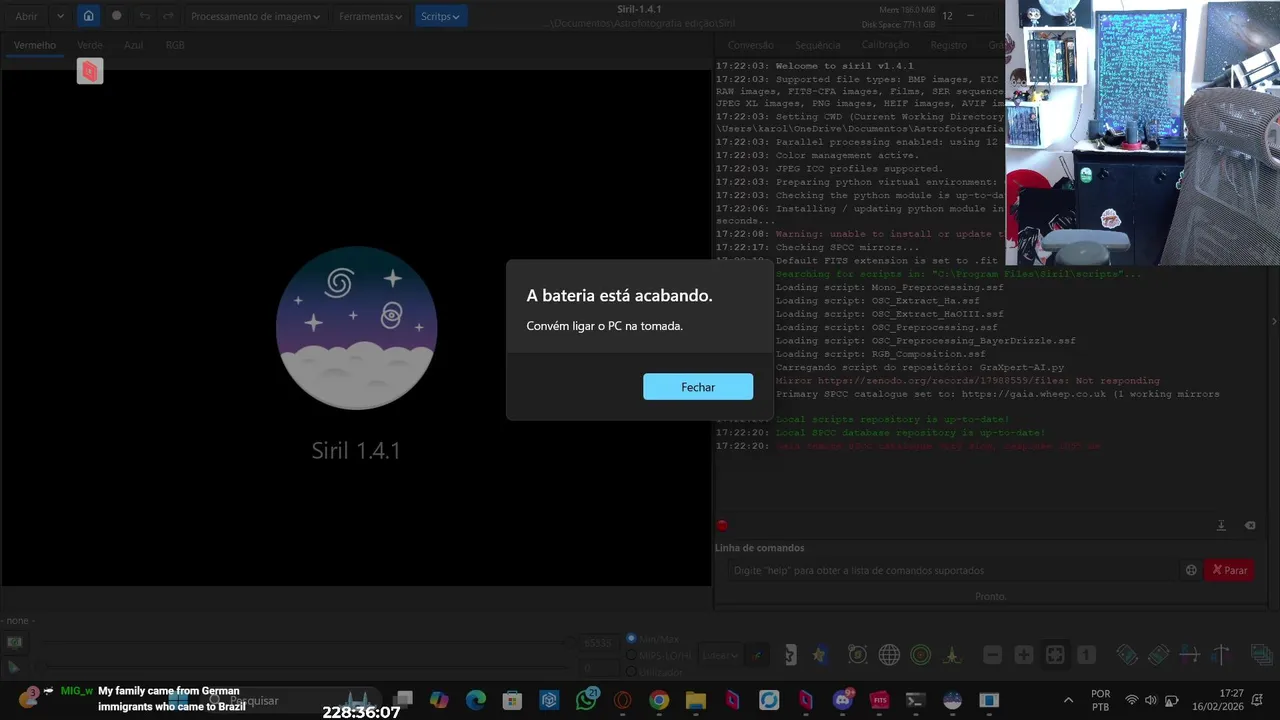Viewport: 1280px width, 720px height.
Task: Click the low cut value field showing 0
Action: 598,666
